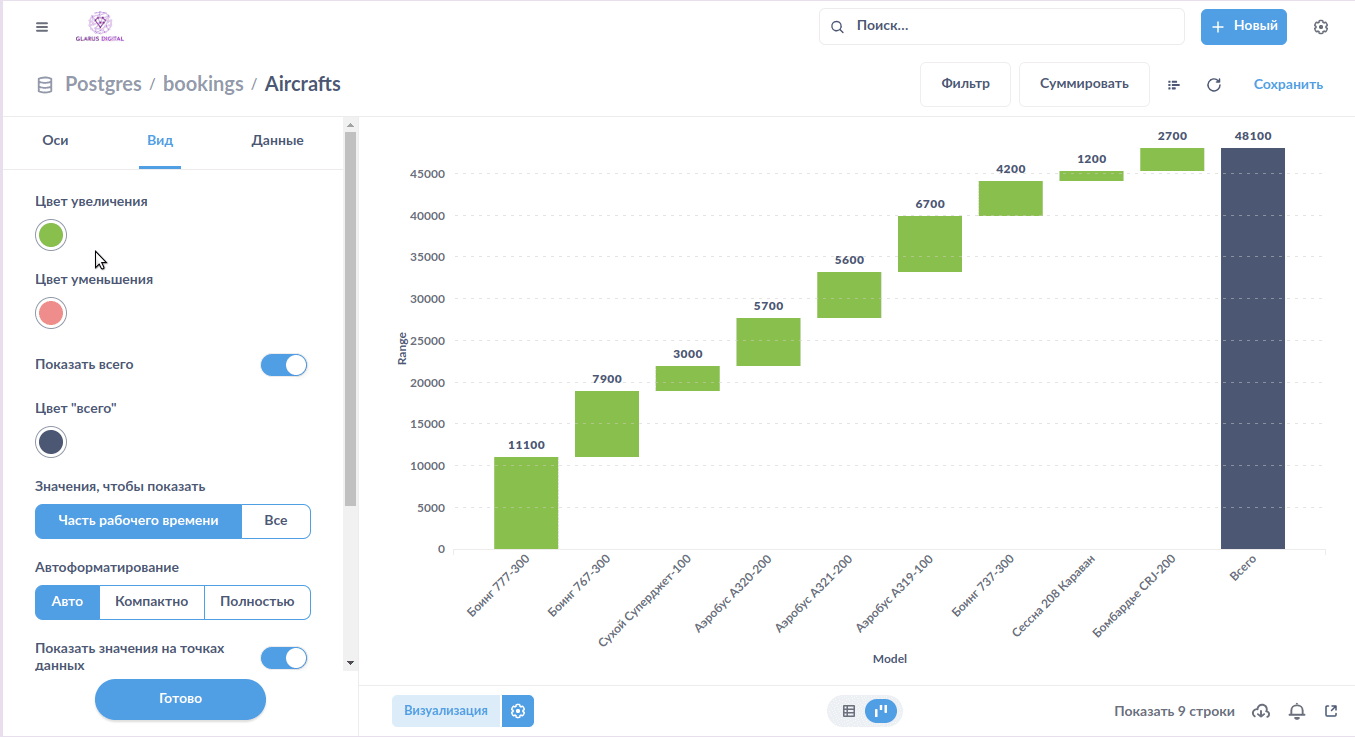Refresh the query results
This screenshot has width=1355, height=737.
[x=1214, y=85]
